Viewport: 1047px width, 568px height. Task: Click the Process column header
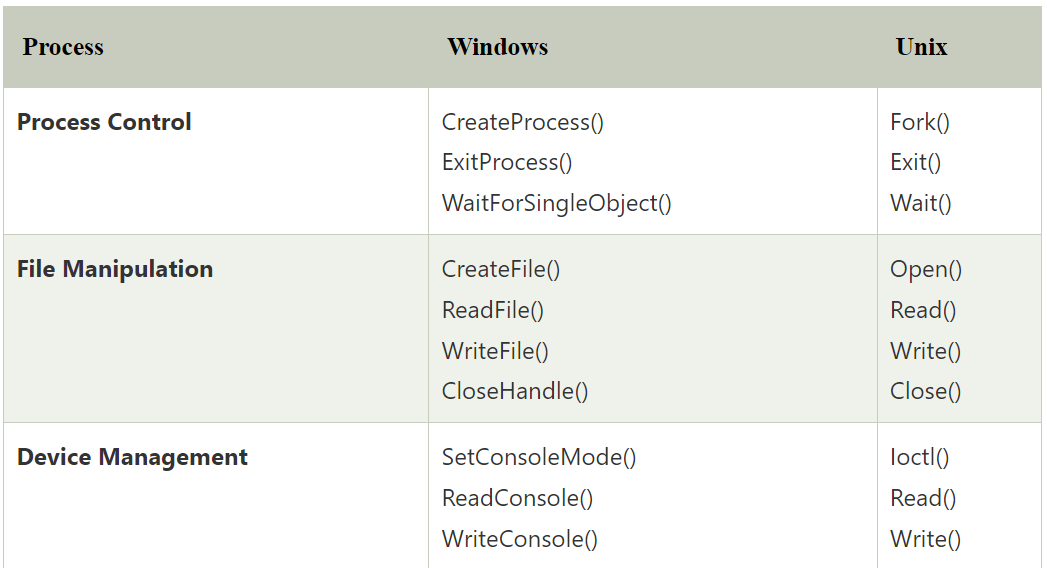coord(63,47)
